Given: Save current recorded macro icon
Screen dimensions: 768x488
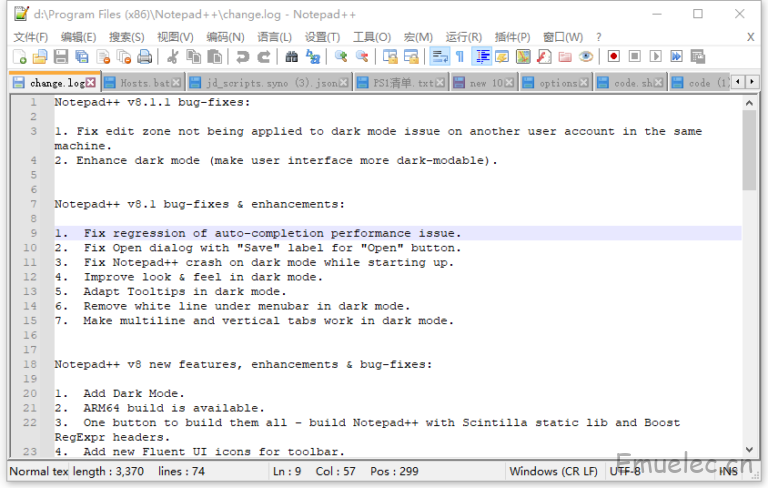Looking at the screenshot, I should 697,57.
